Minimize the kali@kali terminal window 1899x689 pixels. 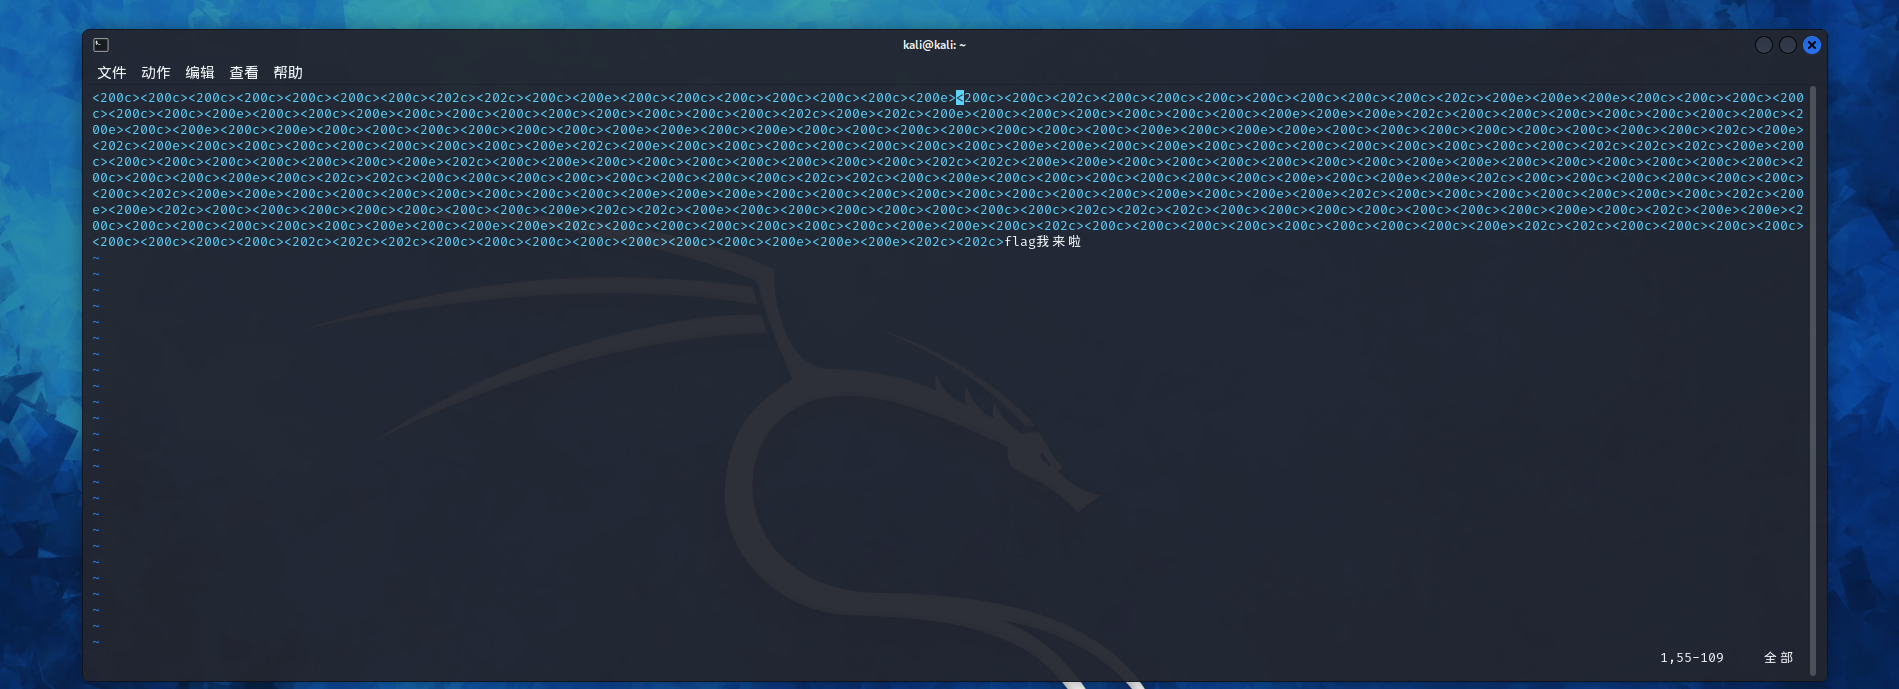click(x=1764, y=45)
